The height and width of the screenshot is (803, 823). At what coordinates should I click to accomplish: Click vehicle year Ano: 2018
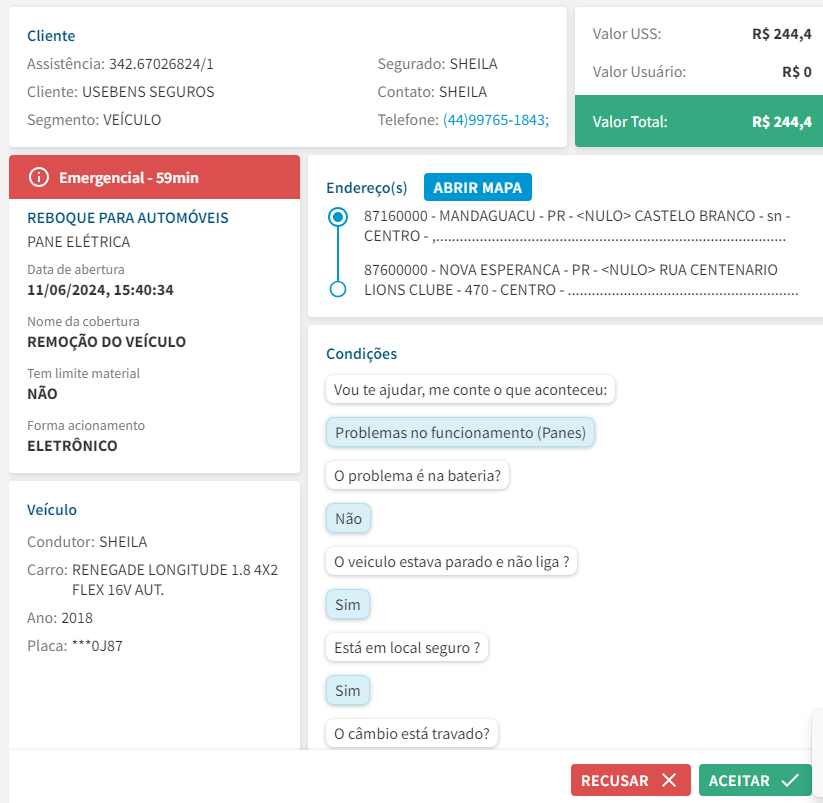(60, 618)
